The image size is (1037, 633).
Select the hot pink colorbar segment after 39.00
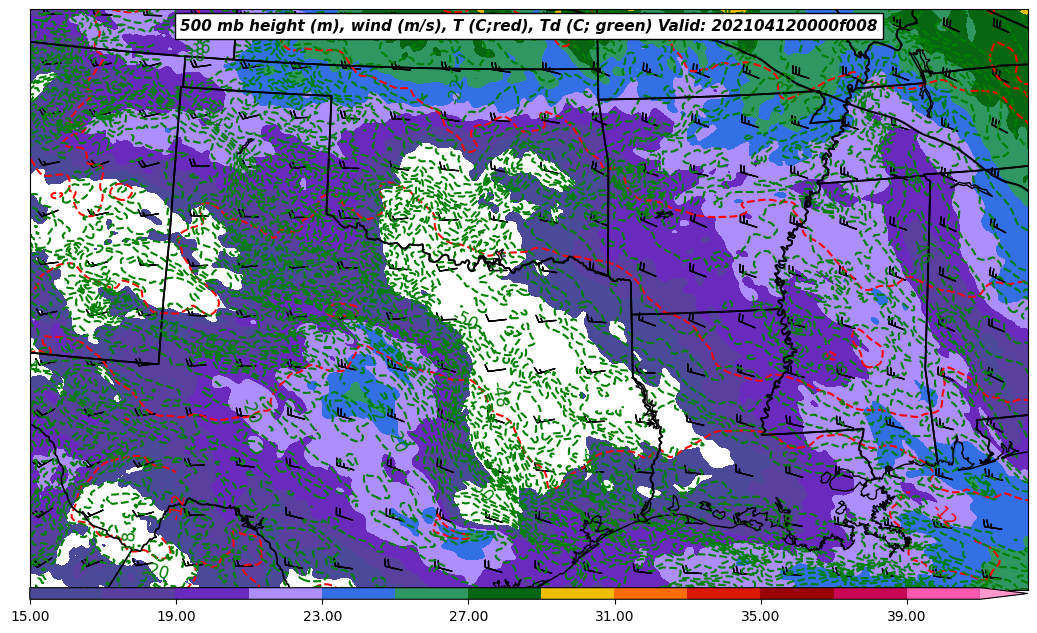[942, 594]
